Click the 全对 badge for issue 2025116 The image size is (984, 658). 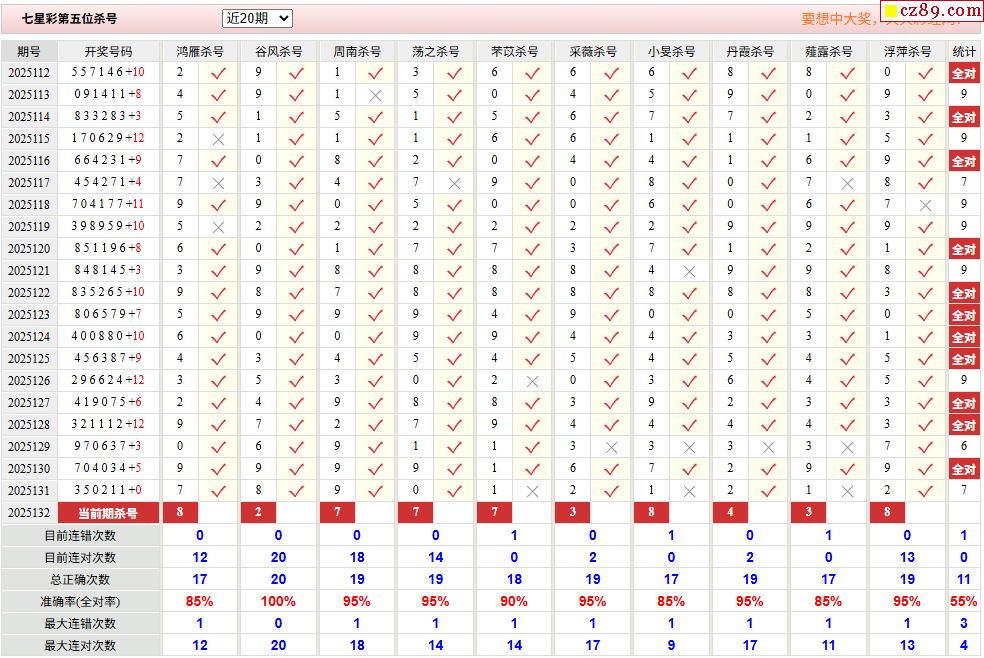point(964,161)
